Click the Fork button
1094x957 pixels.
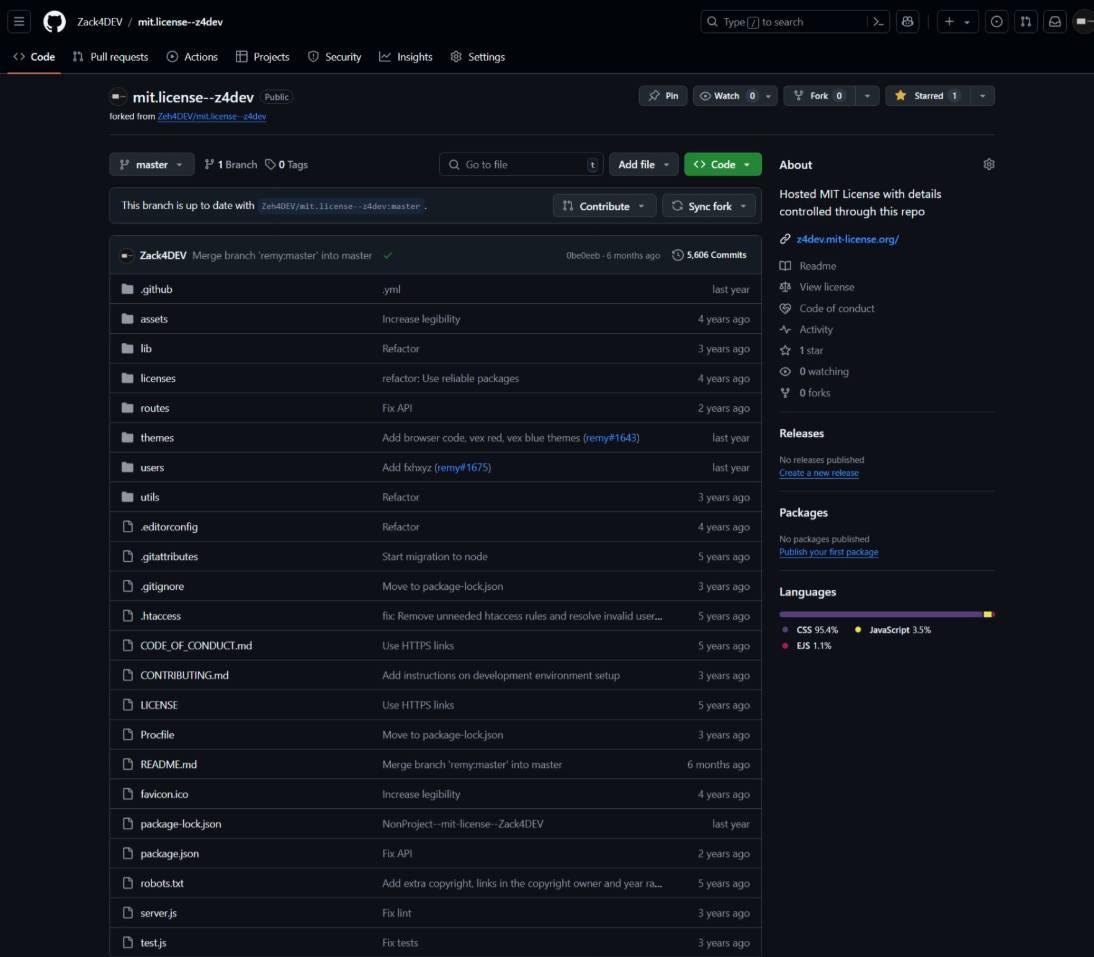pyautogui.click(x=819, y=96)
